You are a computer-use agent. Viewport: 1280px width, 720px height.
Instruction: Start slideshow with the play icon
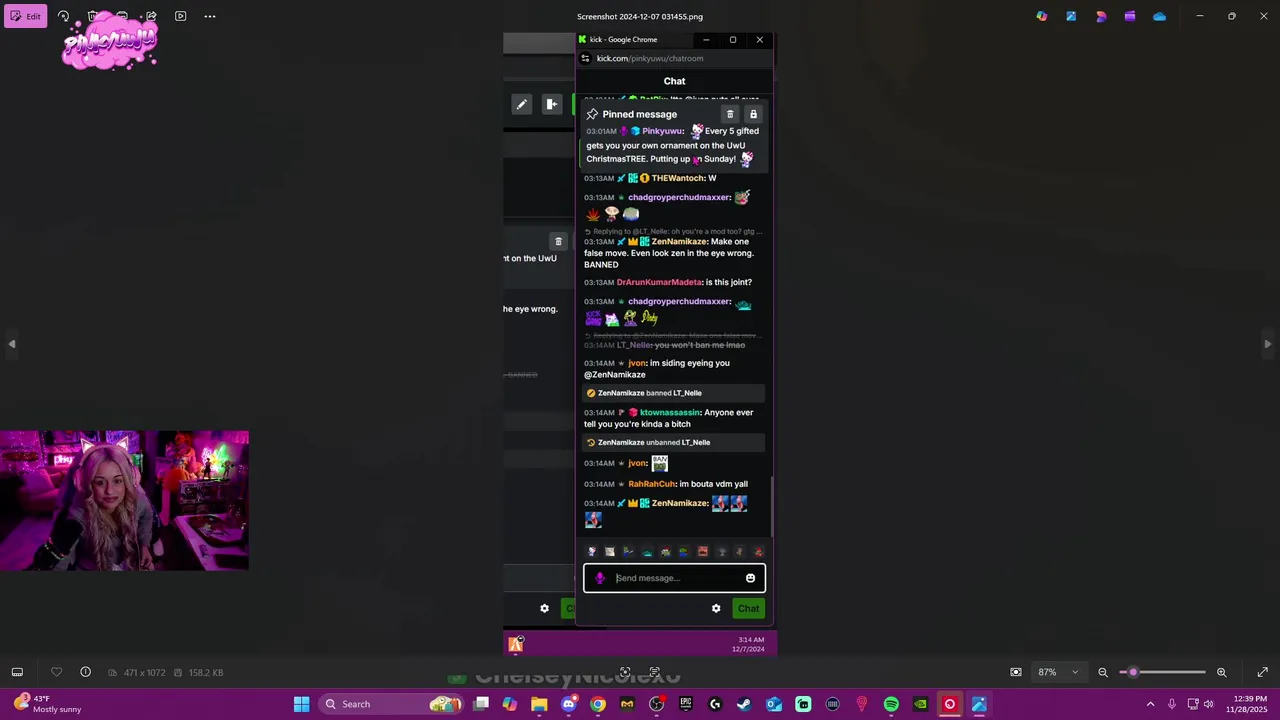181,16
